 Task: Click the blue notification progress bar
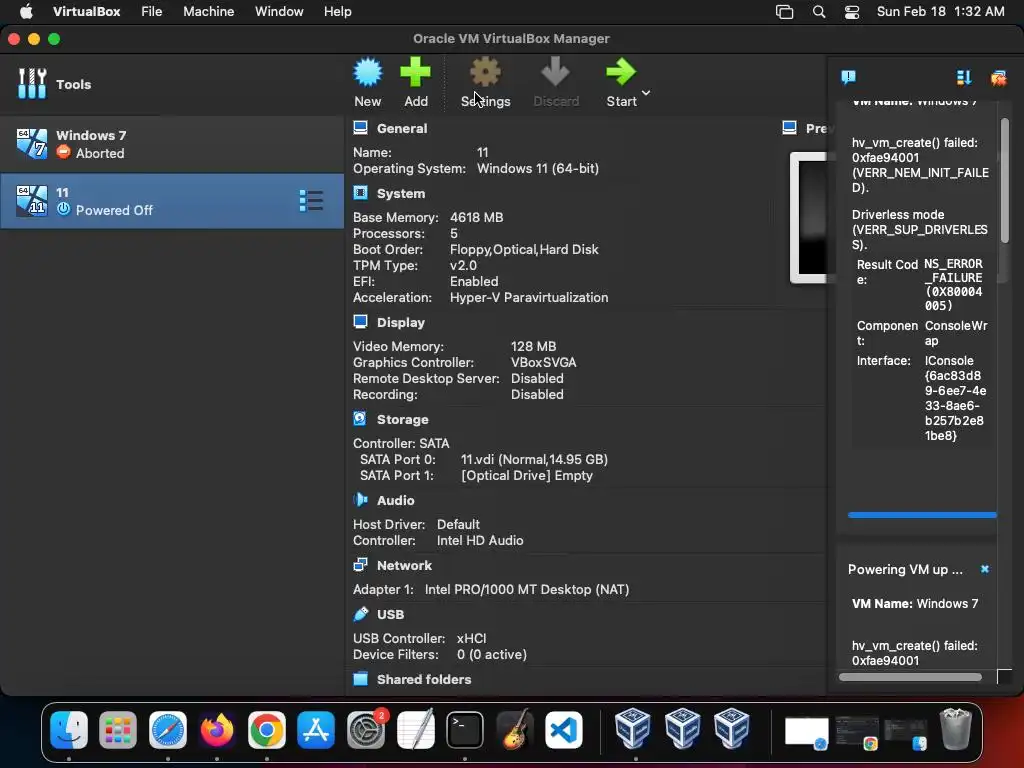922,515
